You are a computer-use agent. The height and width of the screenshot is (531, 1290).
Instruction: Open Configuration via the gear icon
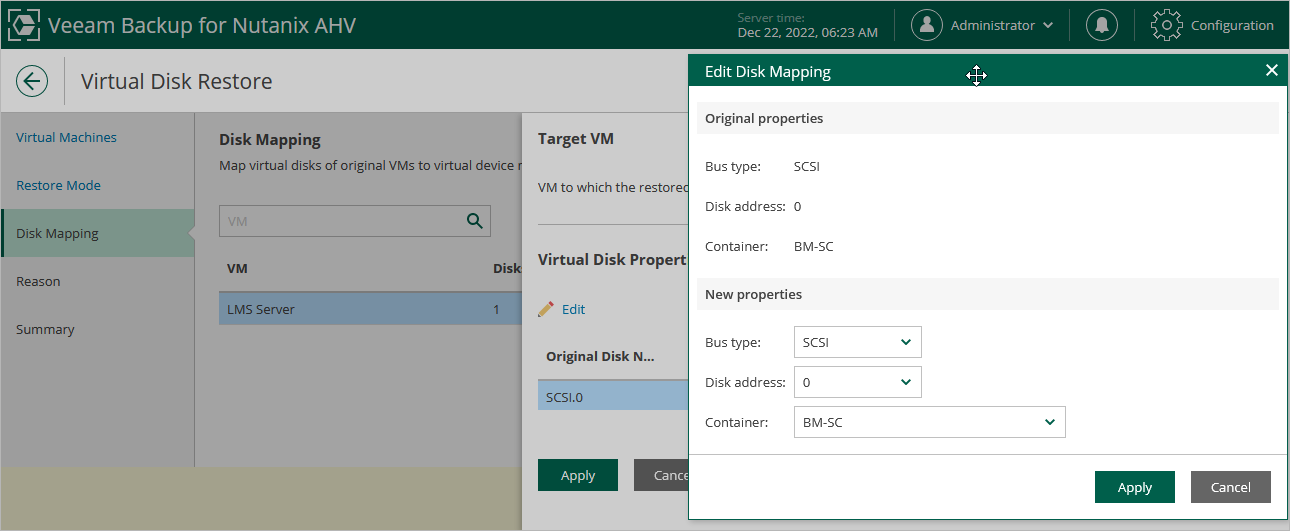(x=1167, y=25)
